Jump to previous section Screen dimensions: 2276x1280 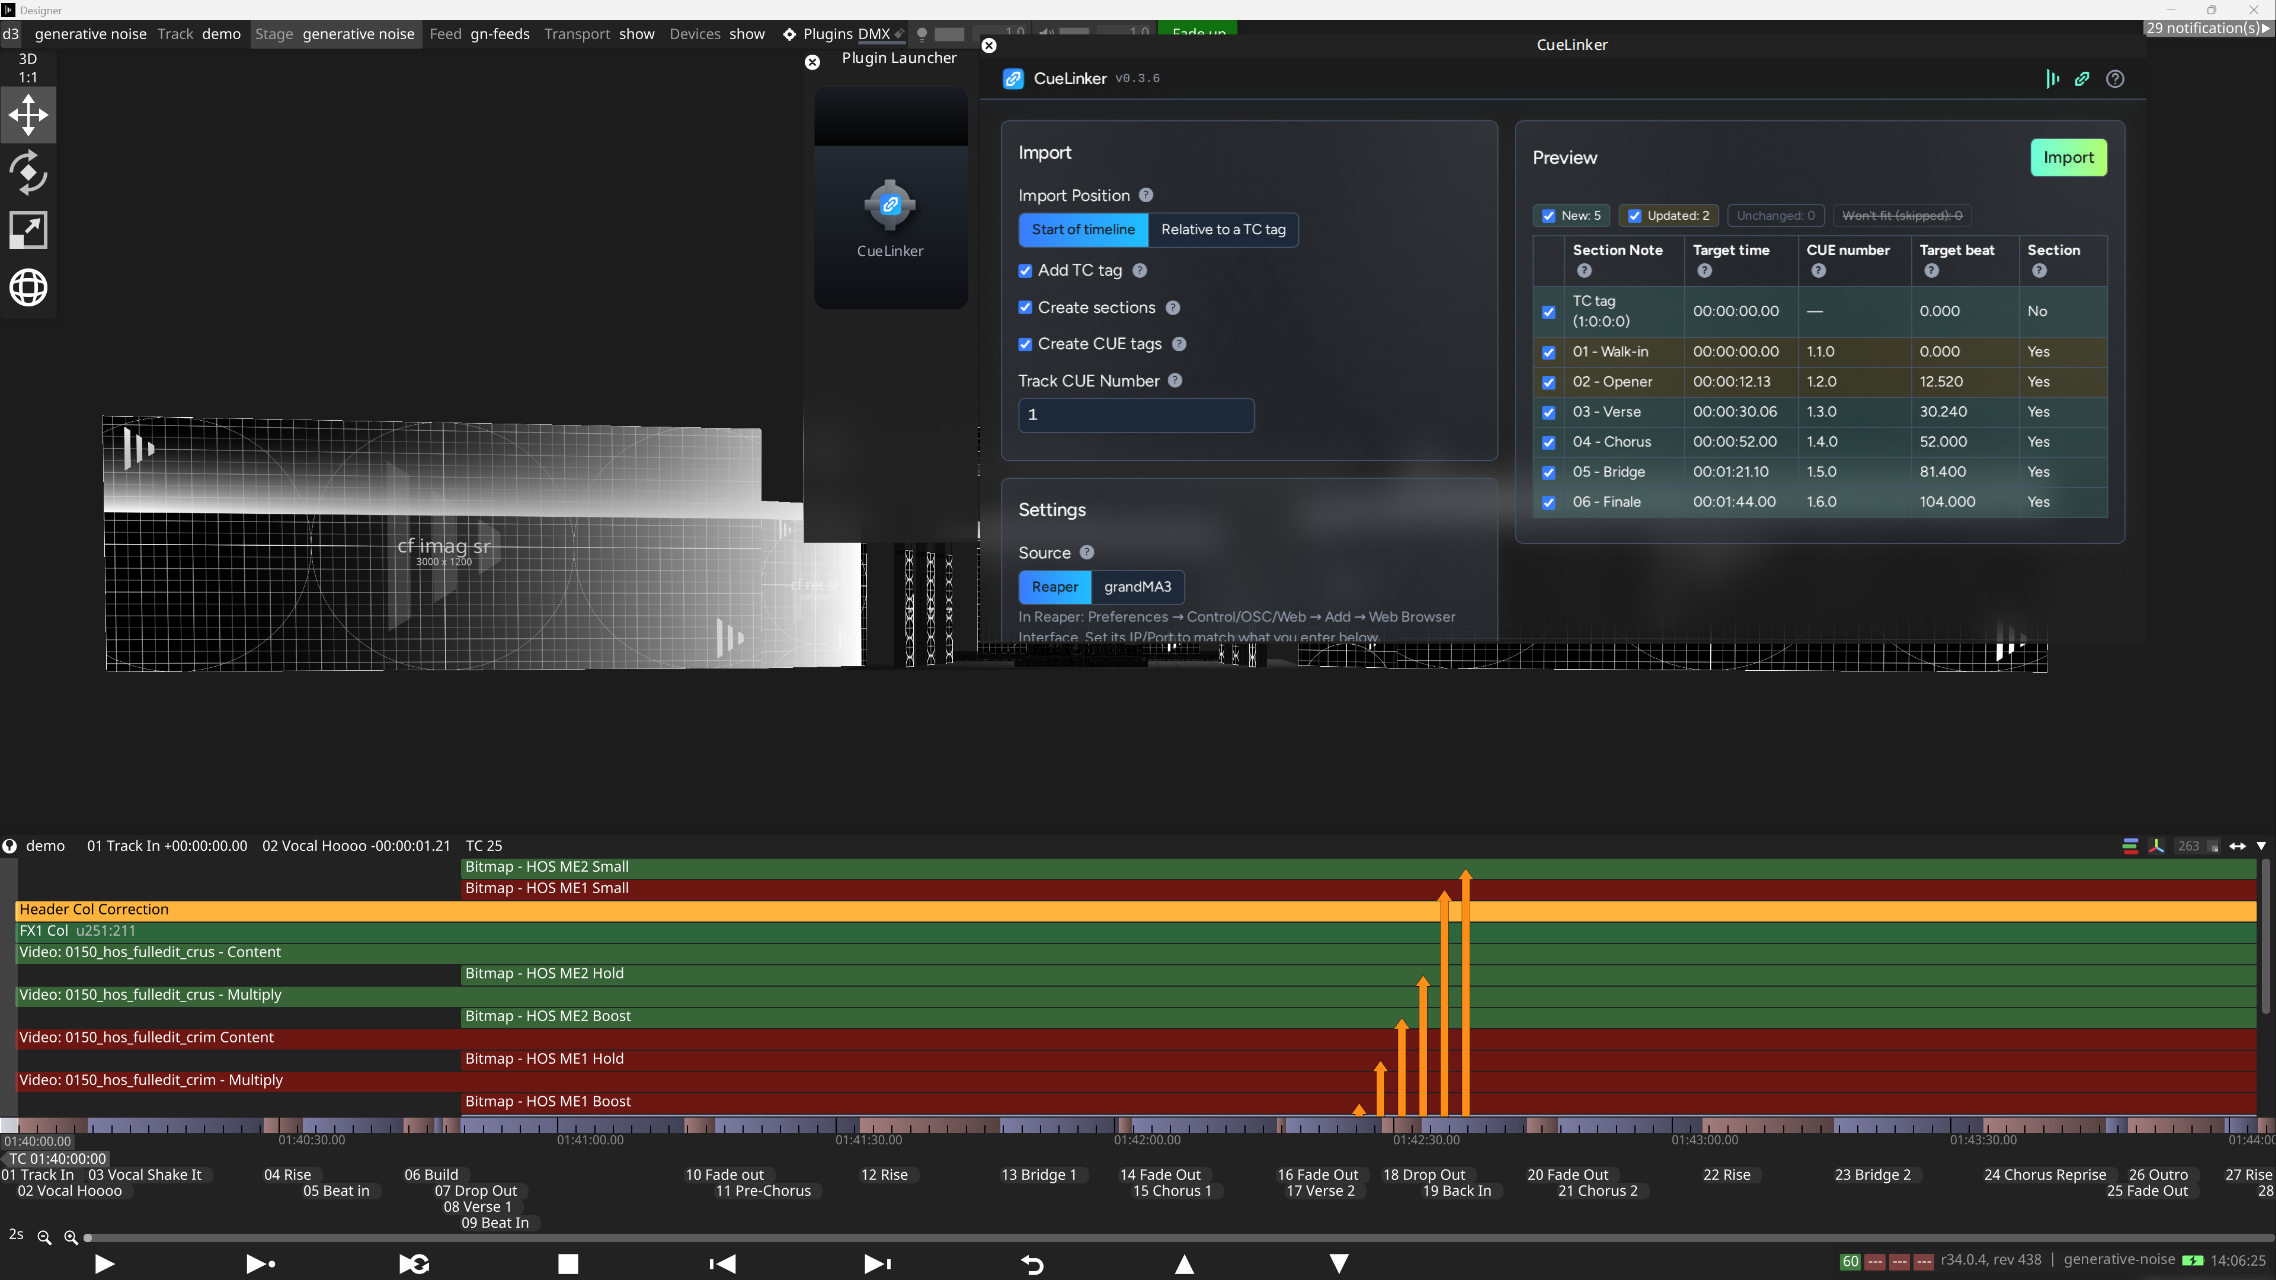722,1264
